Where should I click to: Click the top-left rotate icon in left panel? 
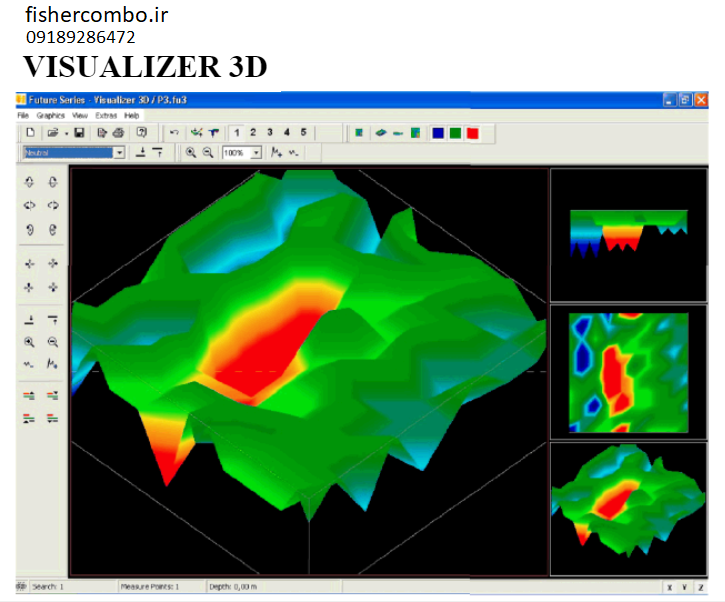29,182
